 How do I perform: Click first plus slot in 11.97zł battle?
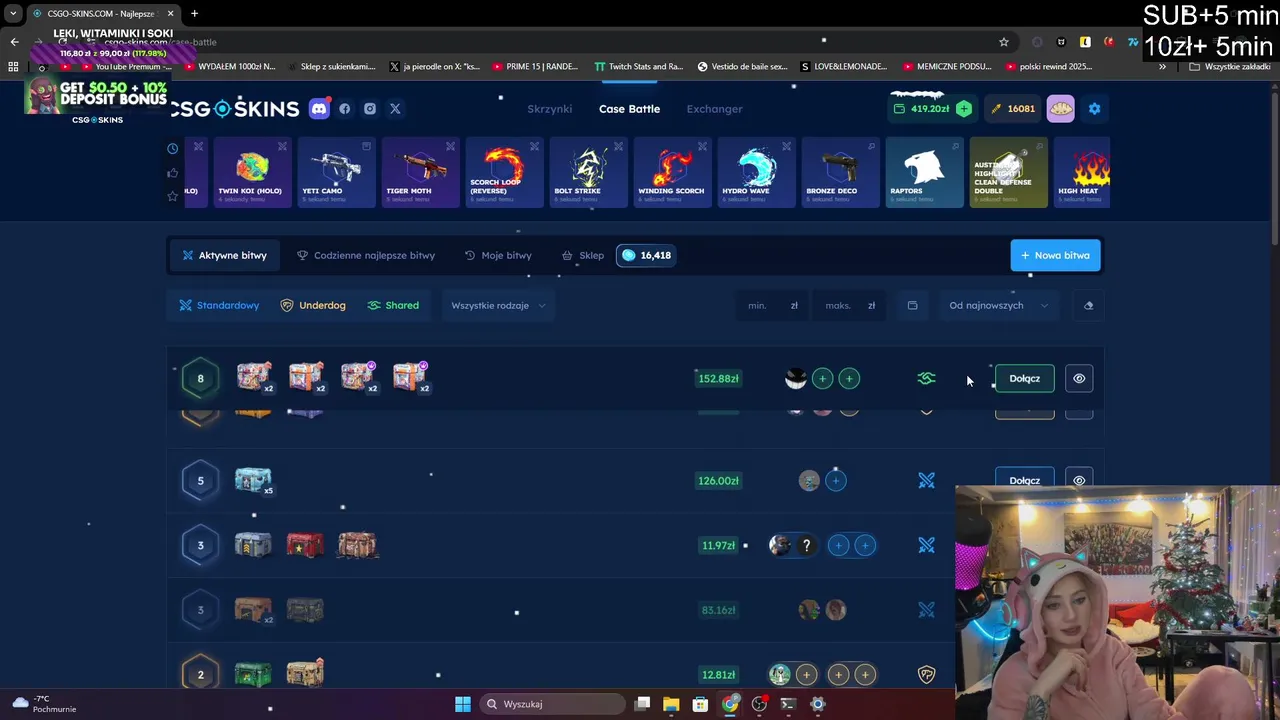838,545
